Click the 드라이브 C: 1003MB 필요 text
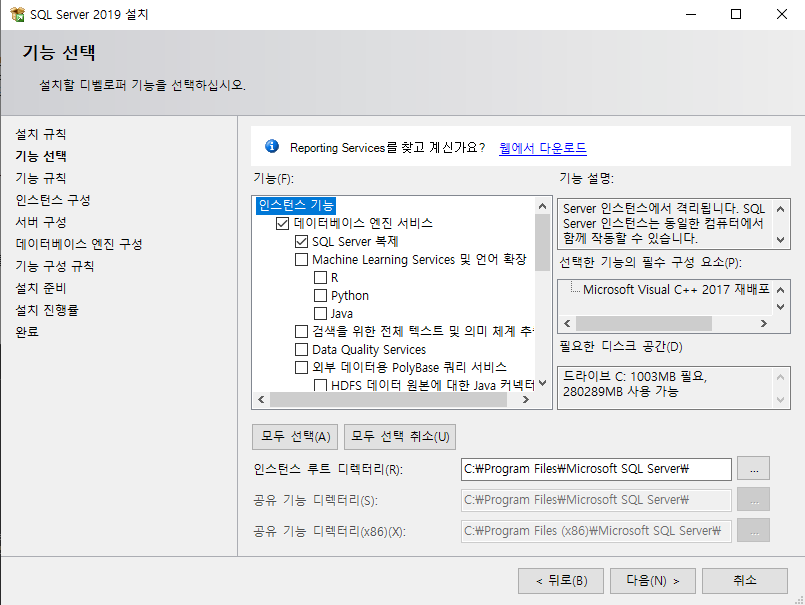This screenshot has width=805, height=605. (x=635, y=376)
